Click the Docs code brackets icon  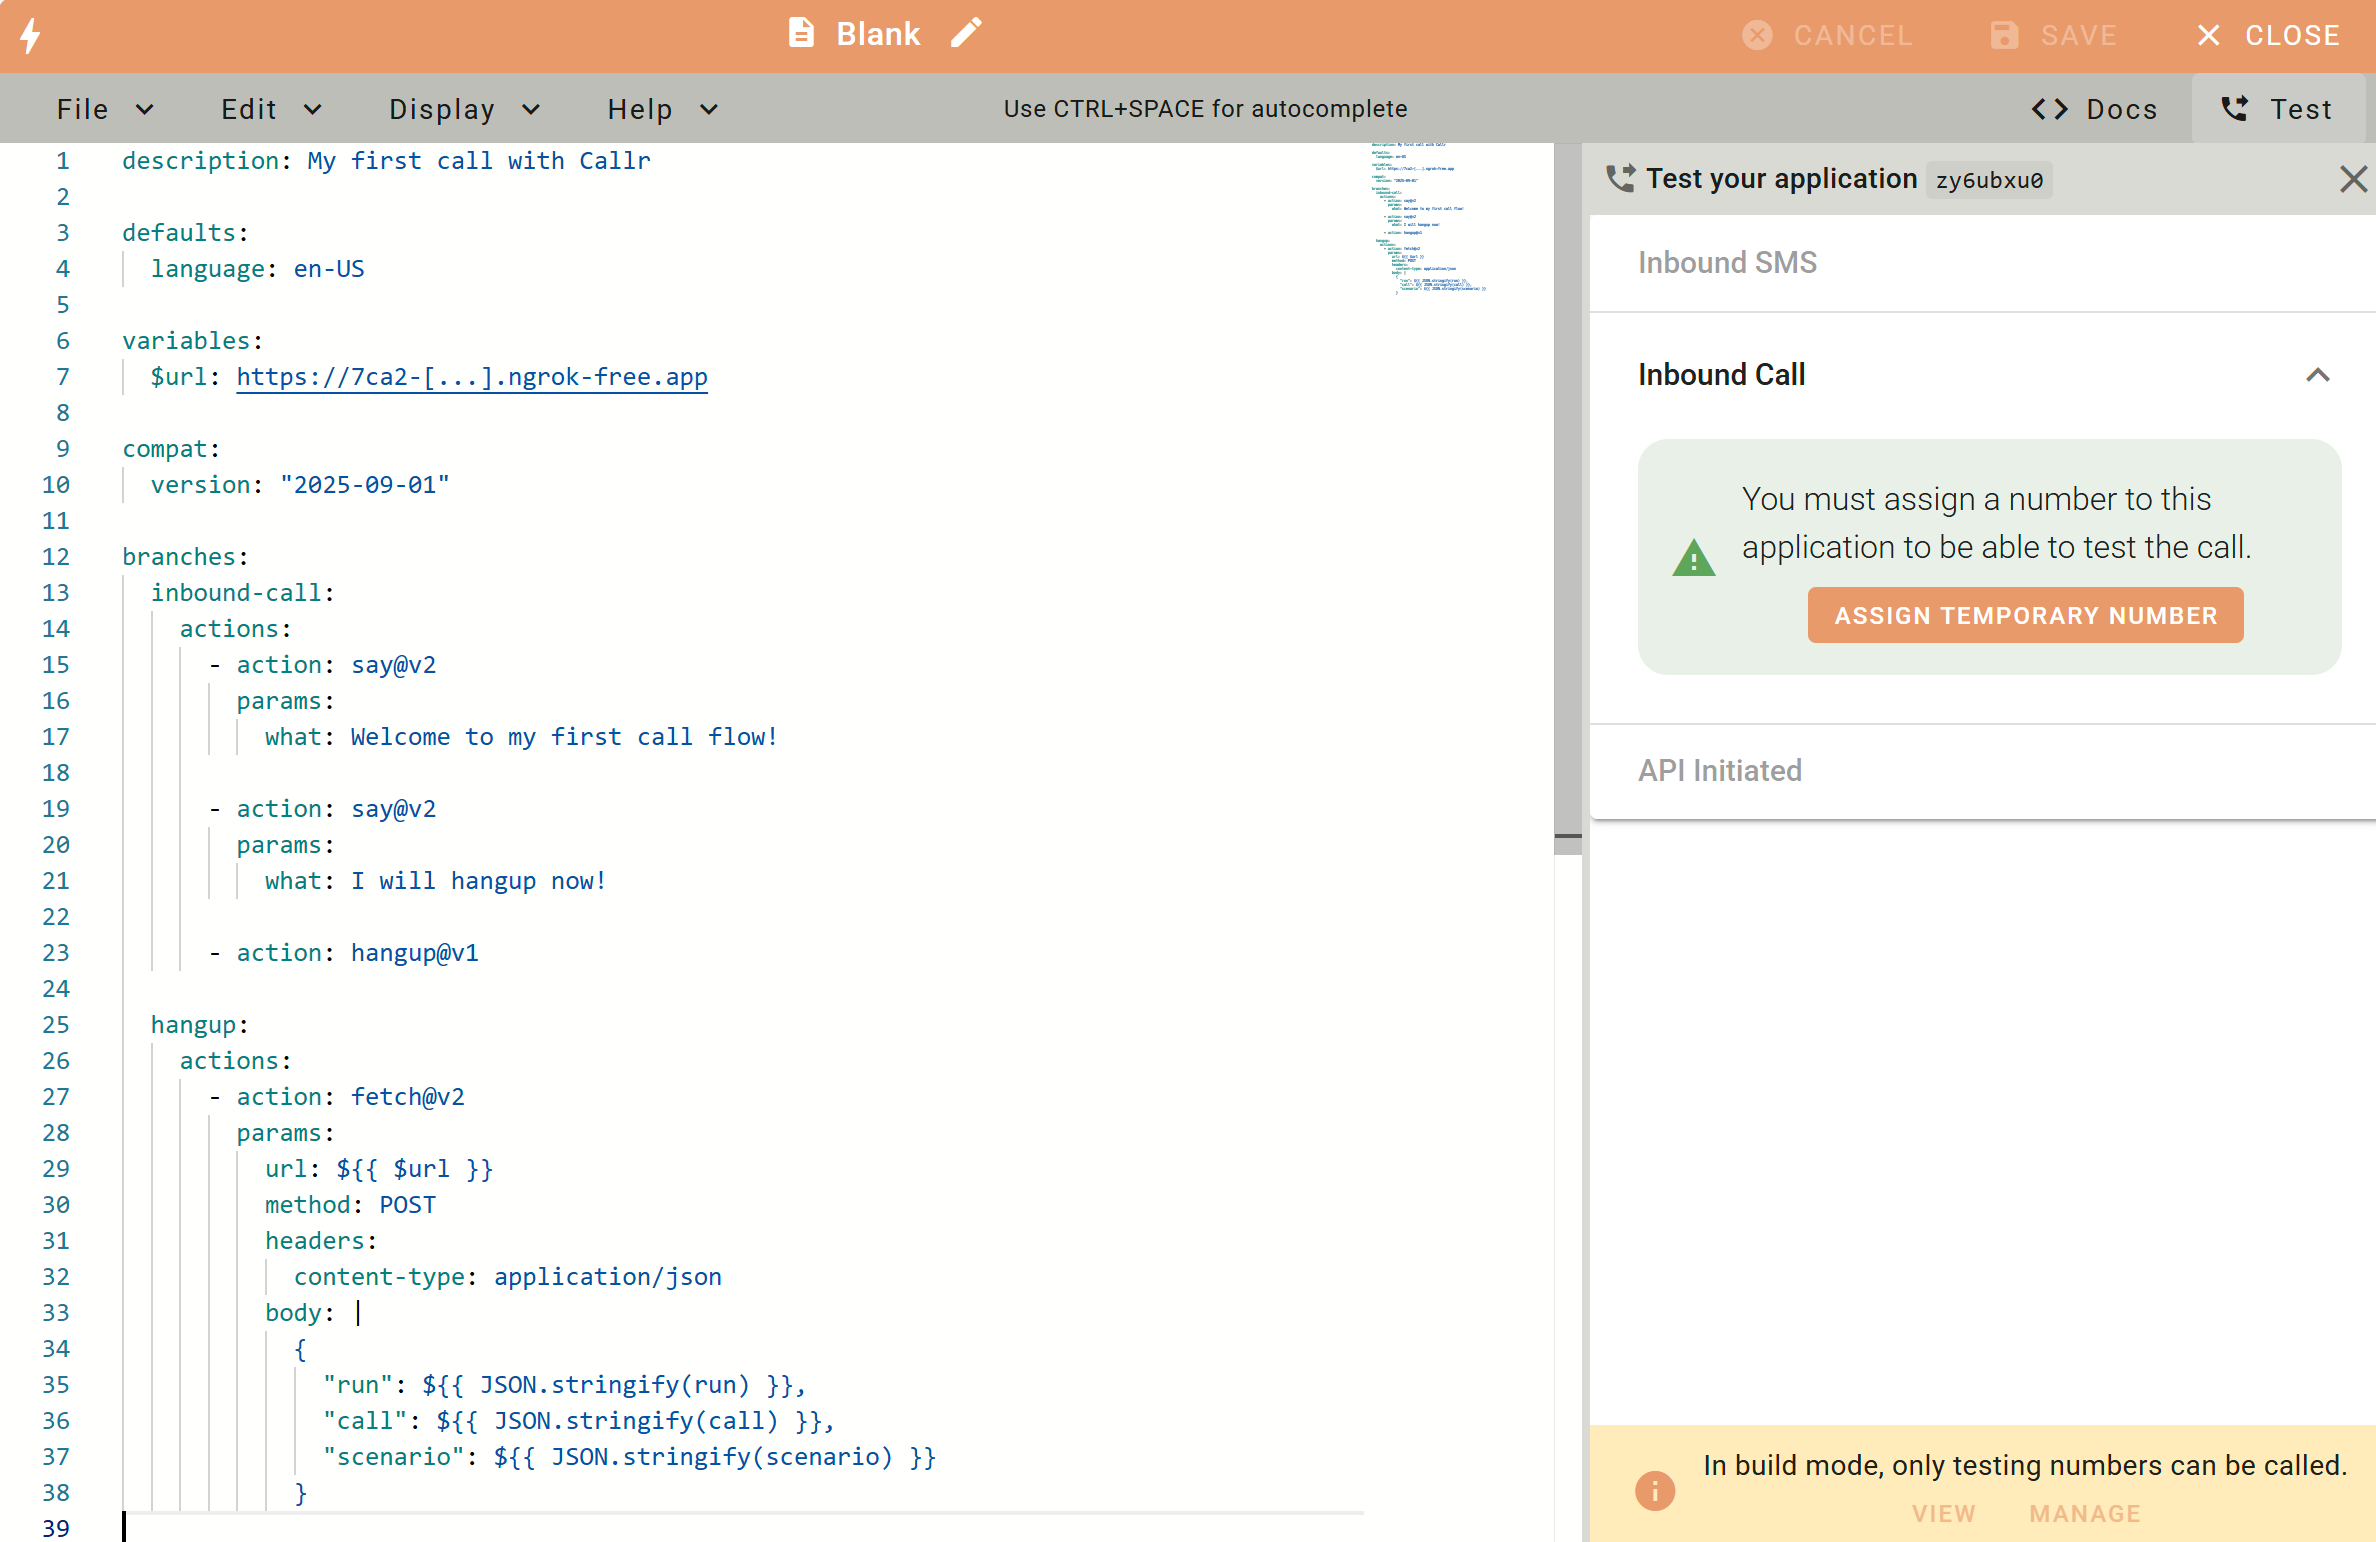point(2049,109)
